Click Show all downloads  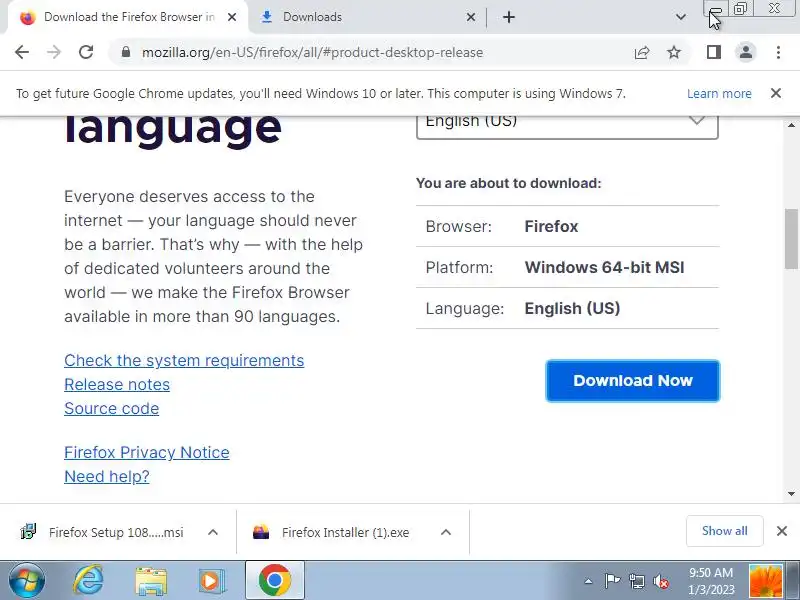724,531
